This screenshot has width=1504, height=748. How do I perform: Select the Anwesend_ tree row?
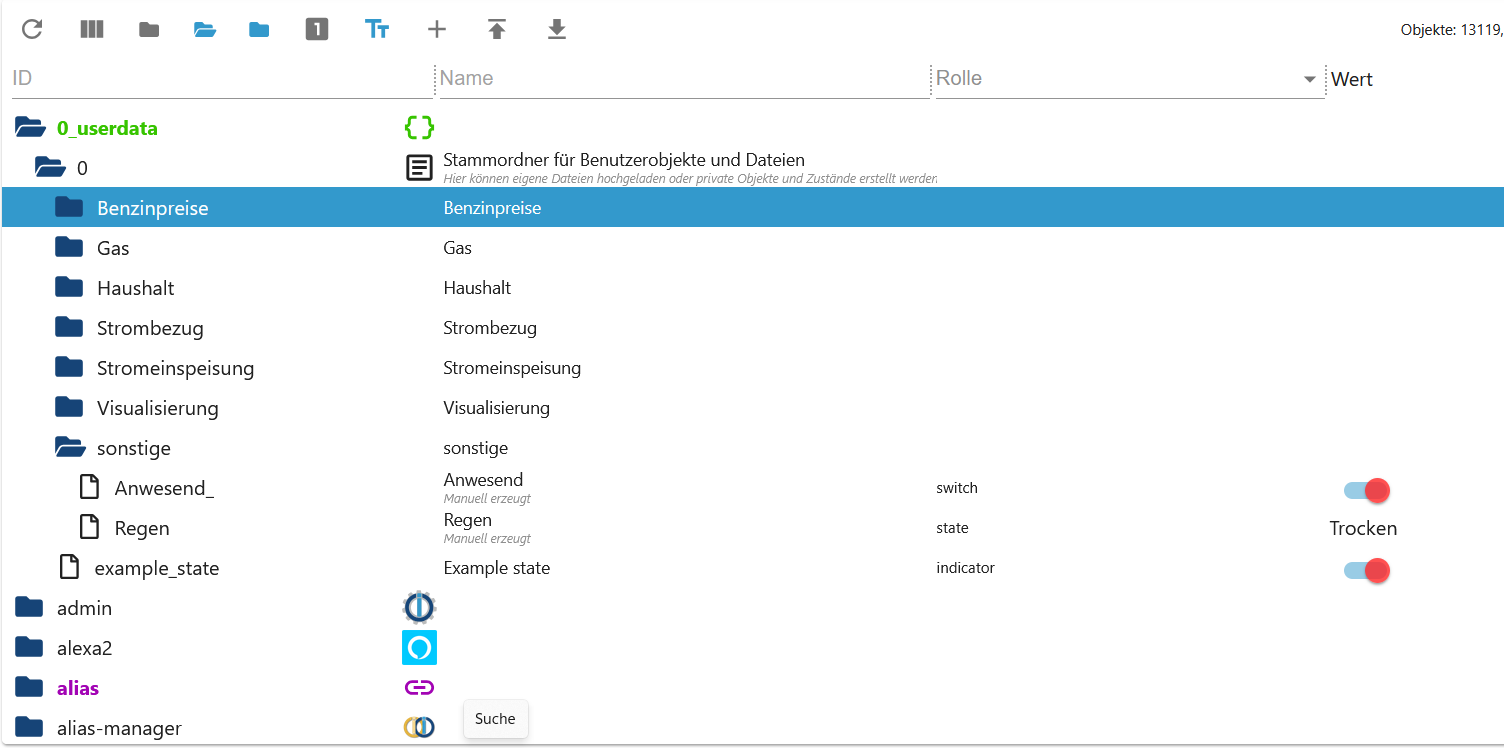tap(752, 488)
